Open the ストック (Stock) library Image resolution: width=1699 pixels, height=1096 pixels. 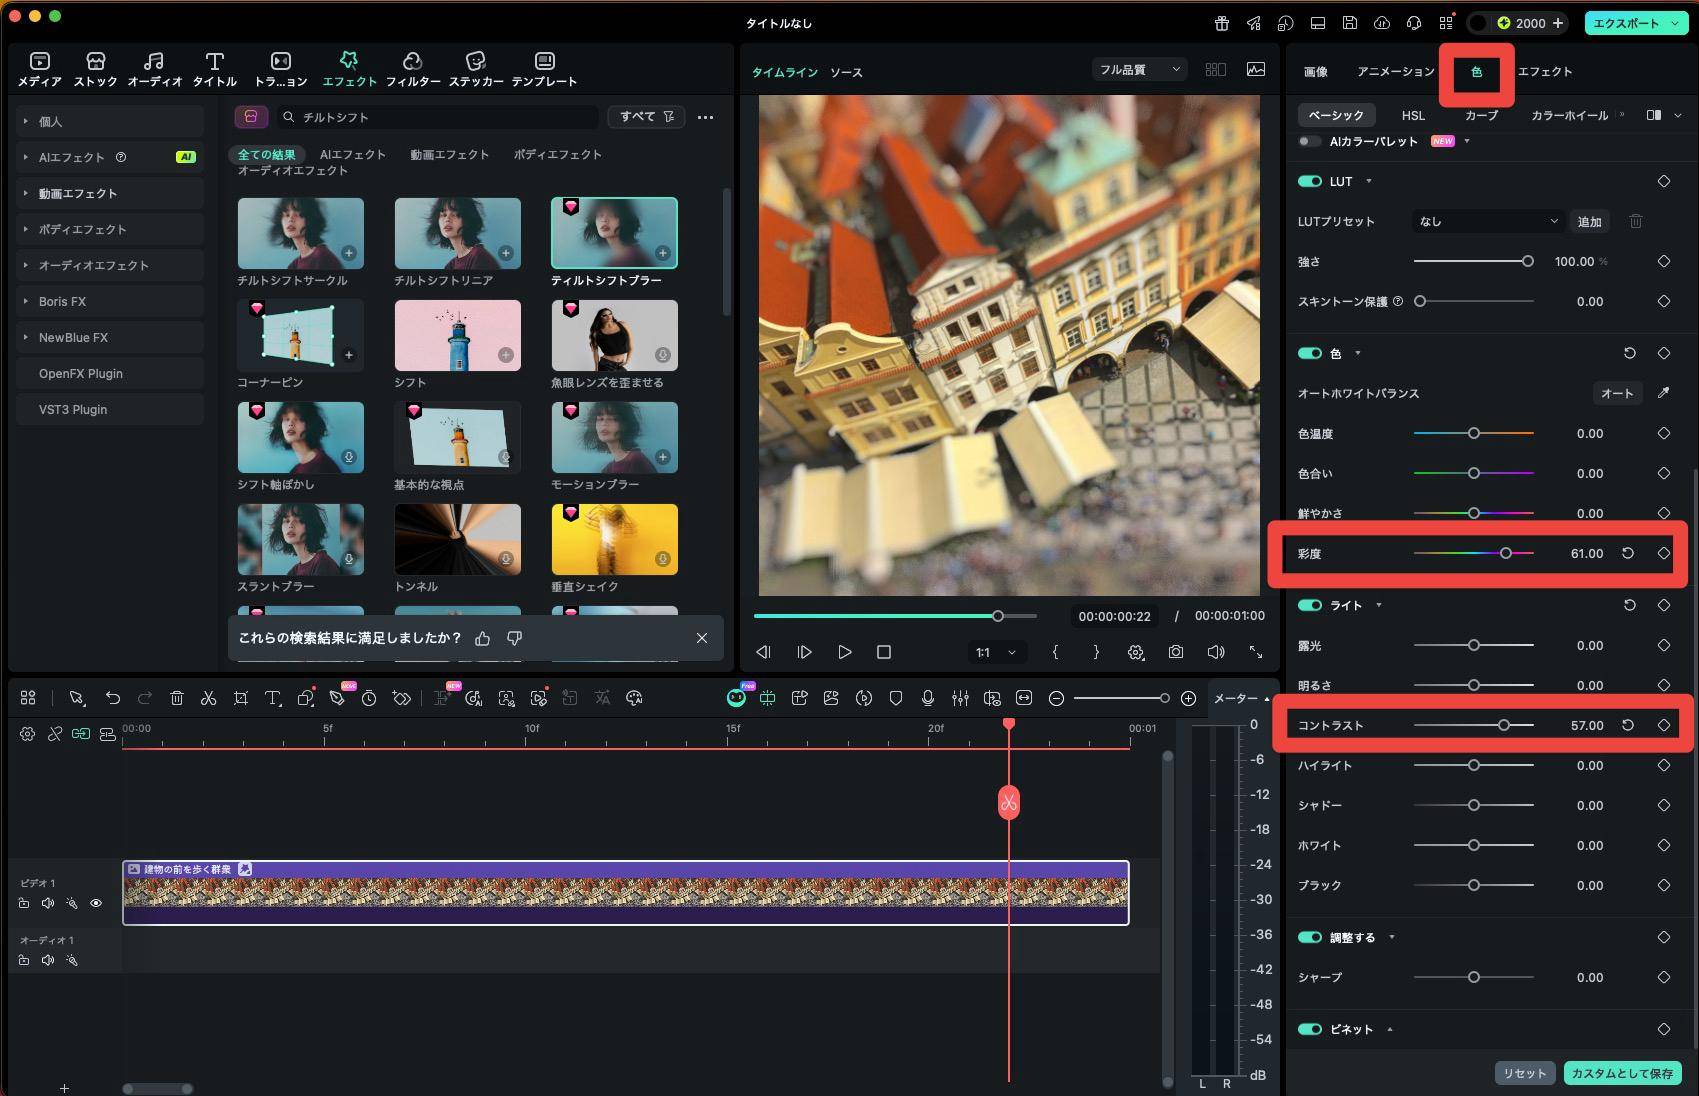[96, 69]
